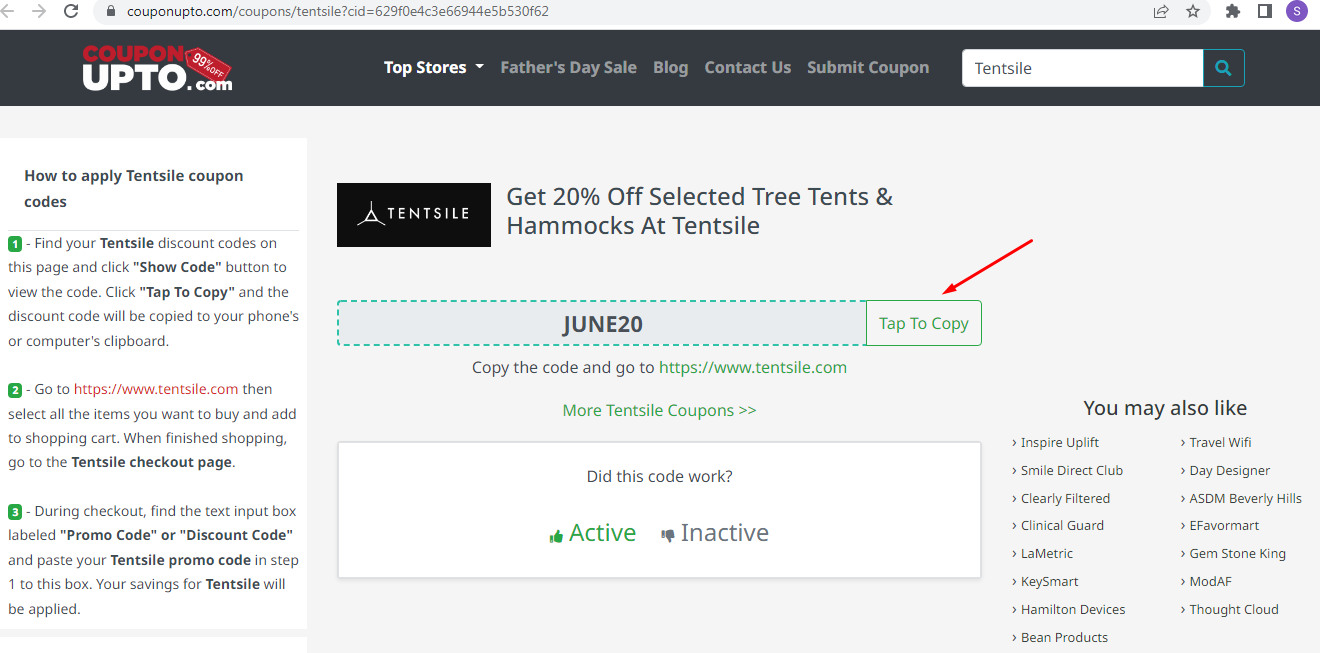Click the Tentsile store logo

point(413,214)
